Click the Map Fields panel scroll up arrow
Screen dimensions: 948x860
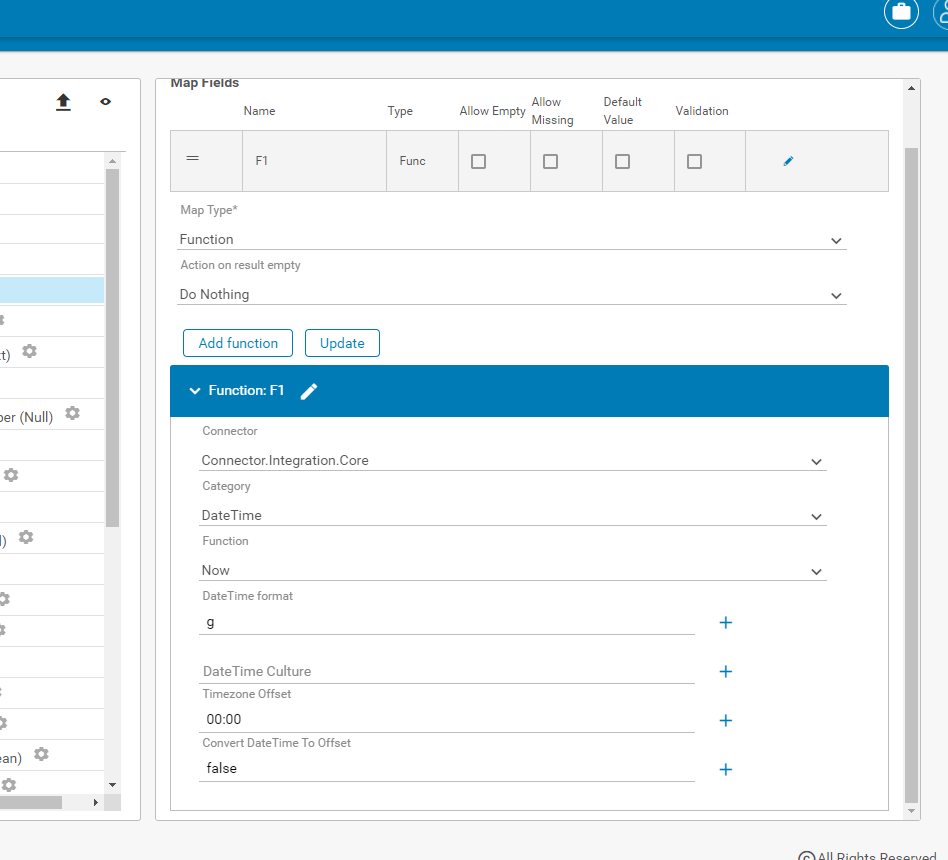point(911,88)
